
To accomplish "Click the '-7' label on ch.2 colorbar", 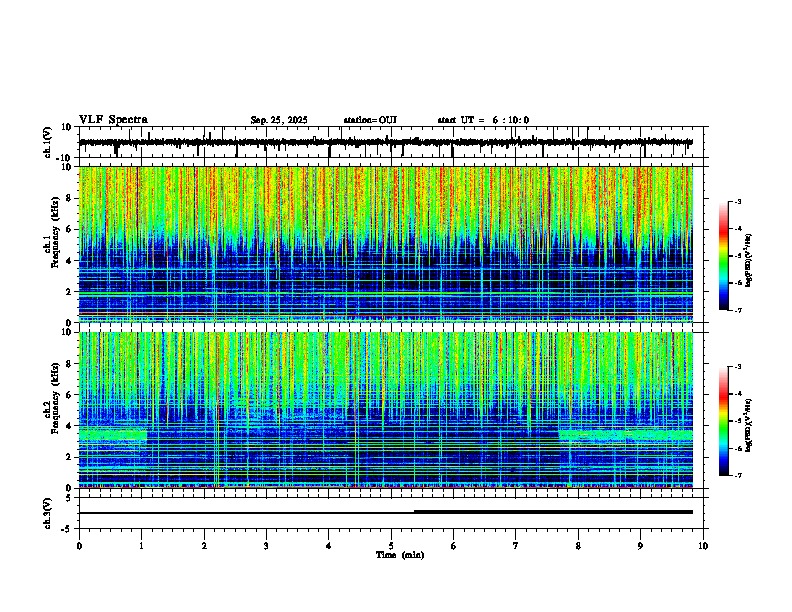I will 737,475.
